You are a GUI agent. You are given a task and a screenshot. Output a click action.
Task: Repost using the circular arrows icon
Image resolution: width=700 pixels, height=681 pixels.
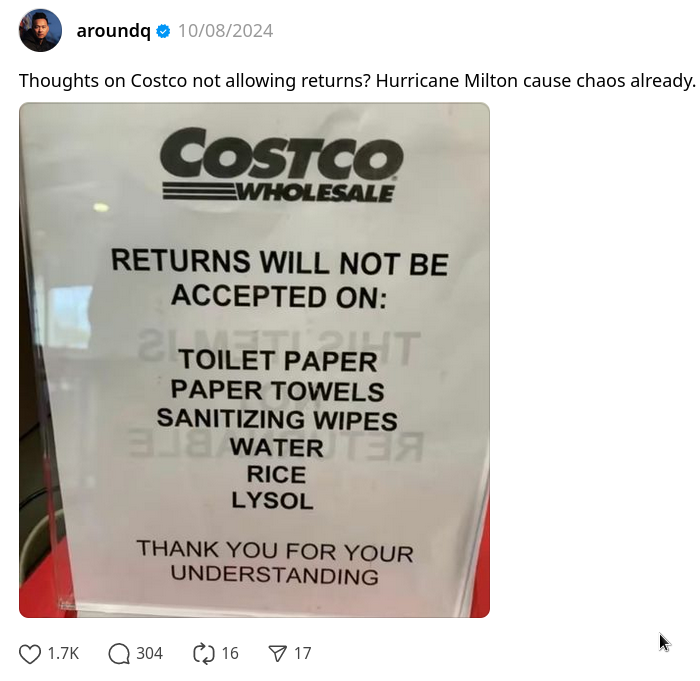tap(204, 653)
